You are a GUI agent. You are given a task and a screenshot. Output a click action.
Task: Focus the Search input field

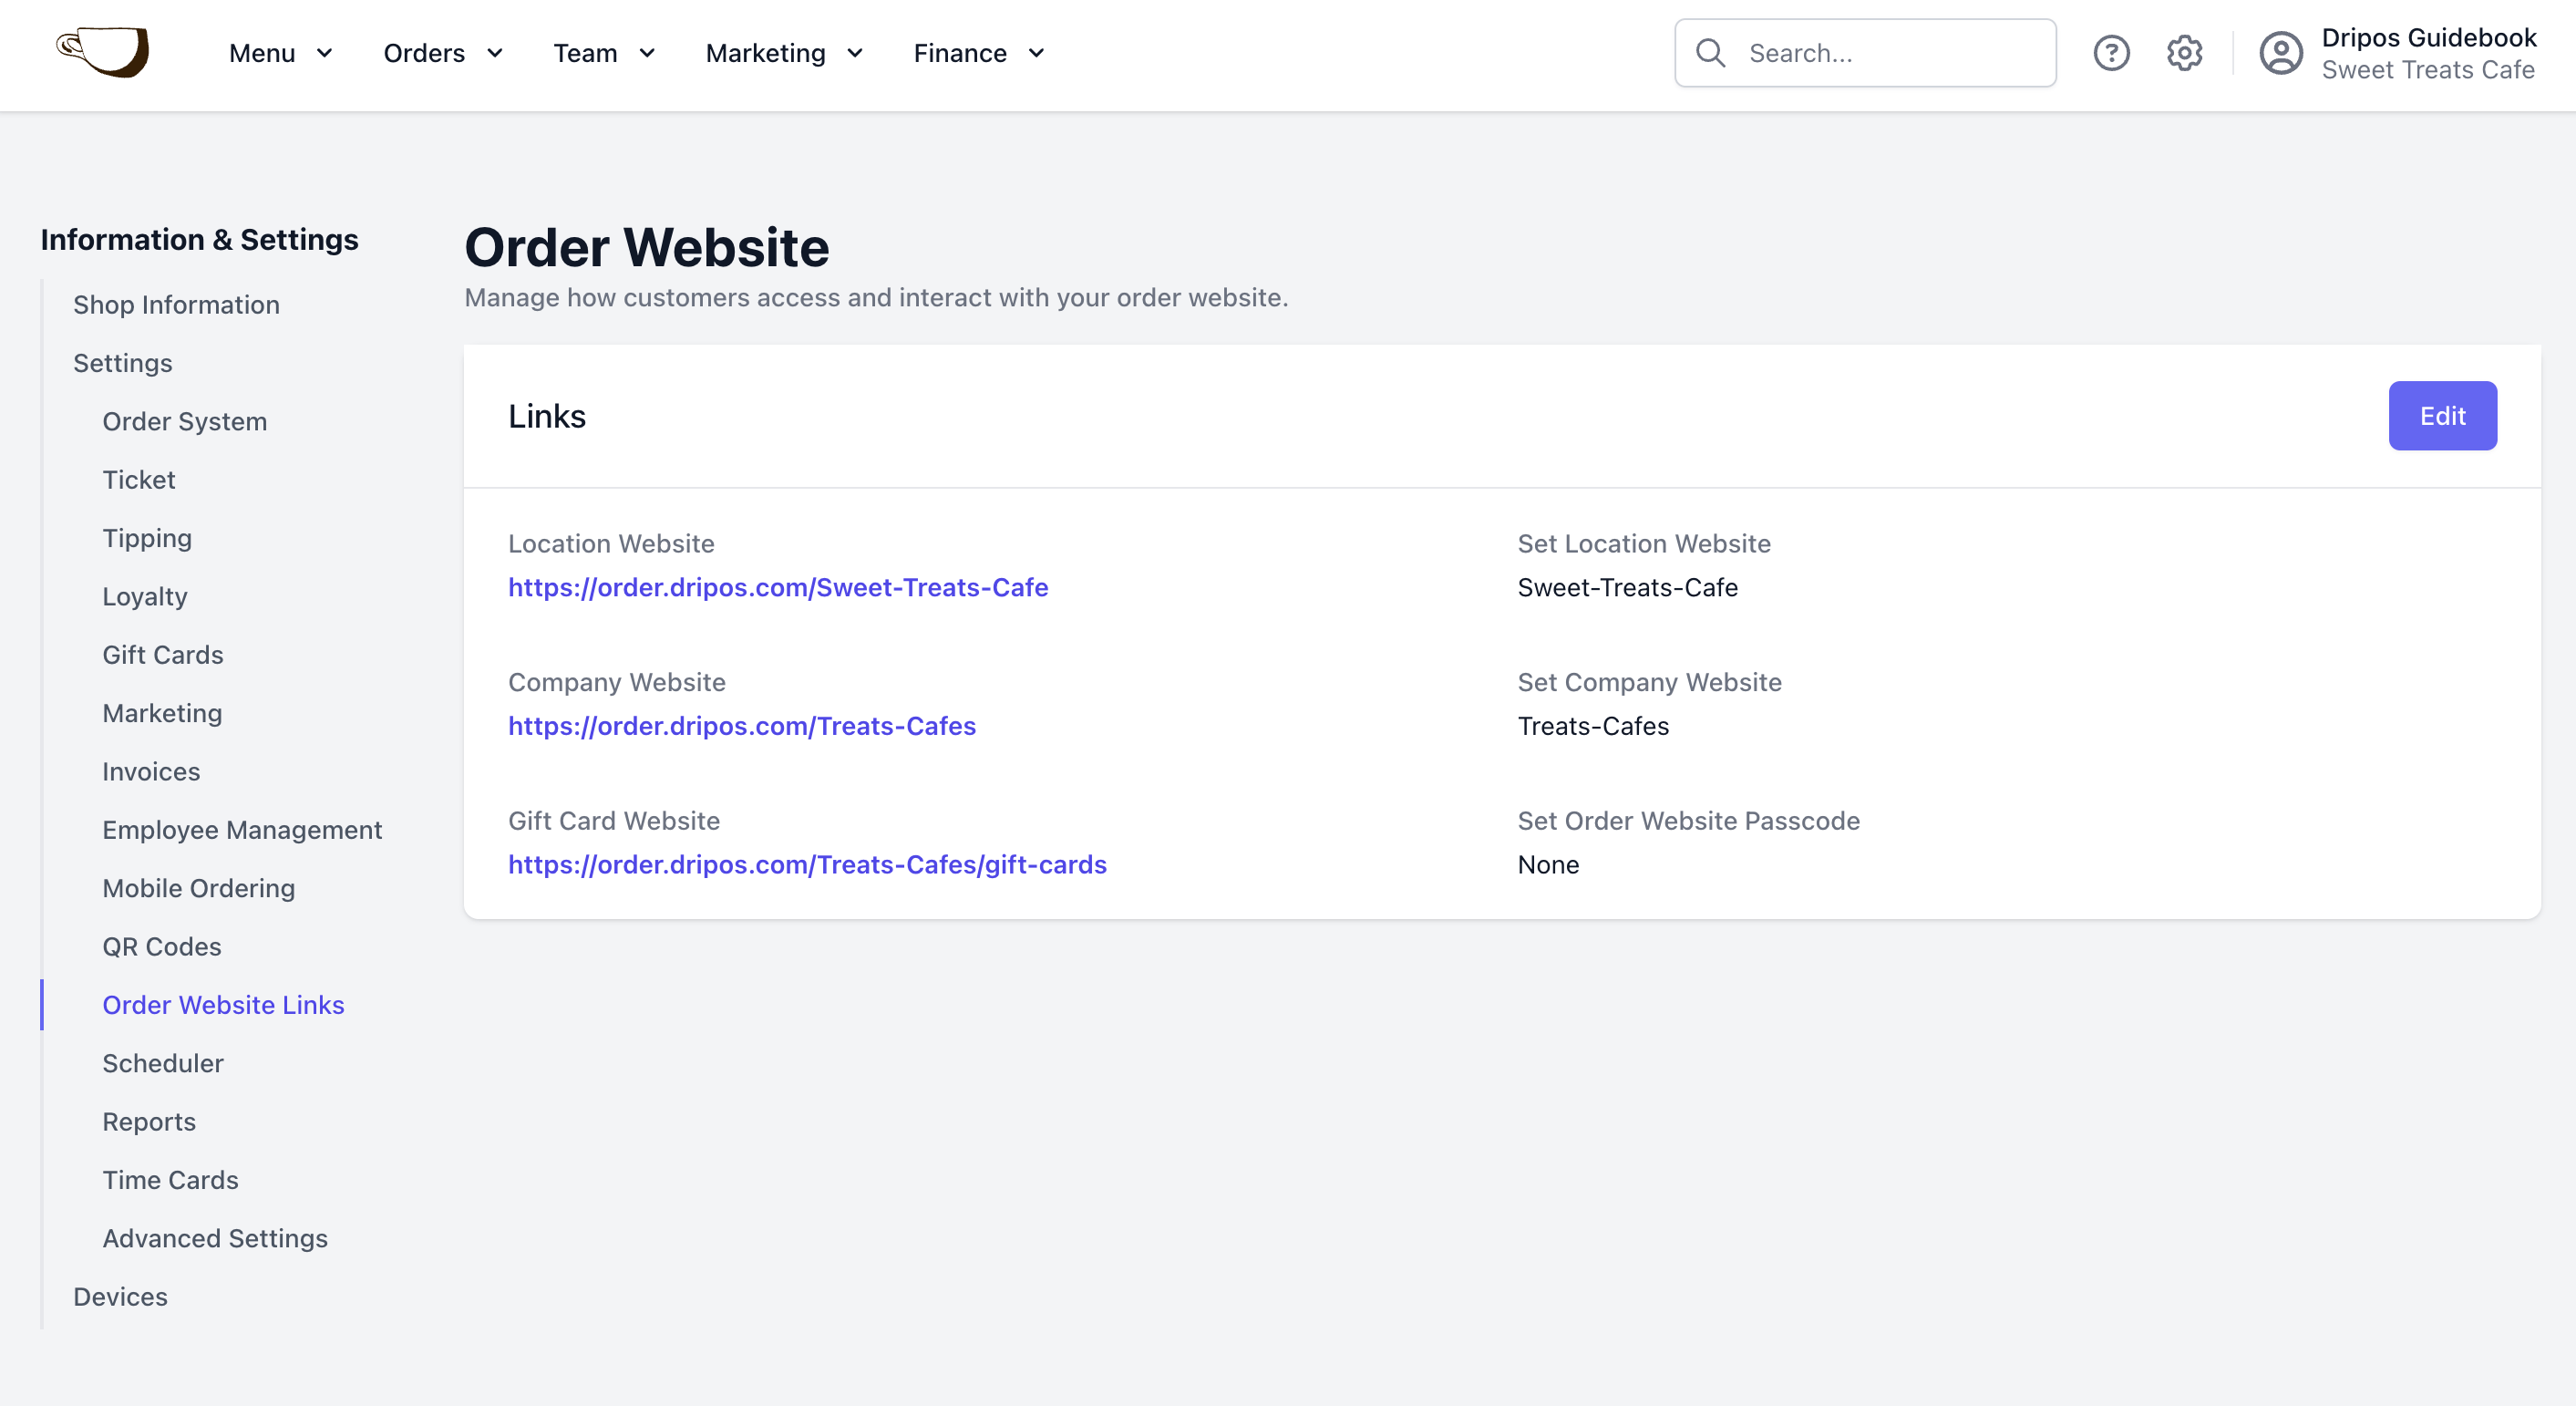(1865, 53)
